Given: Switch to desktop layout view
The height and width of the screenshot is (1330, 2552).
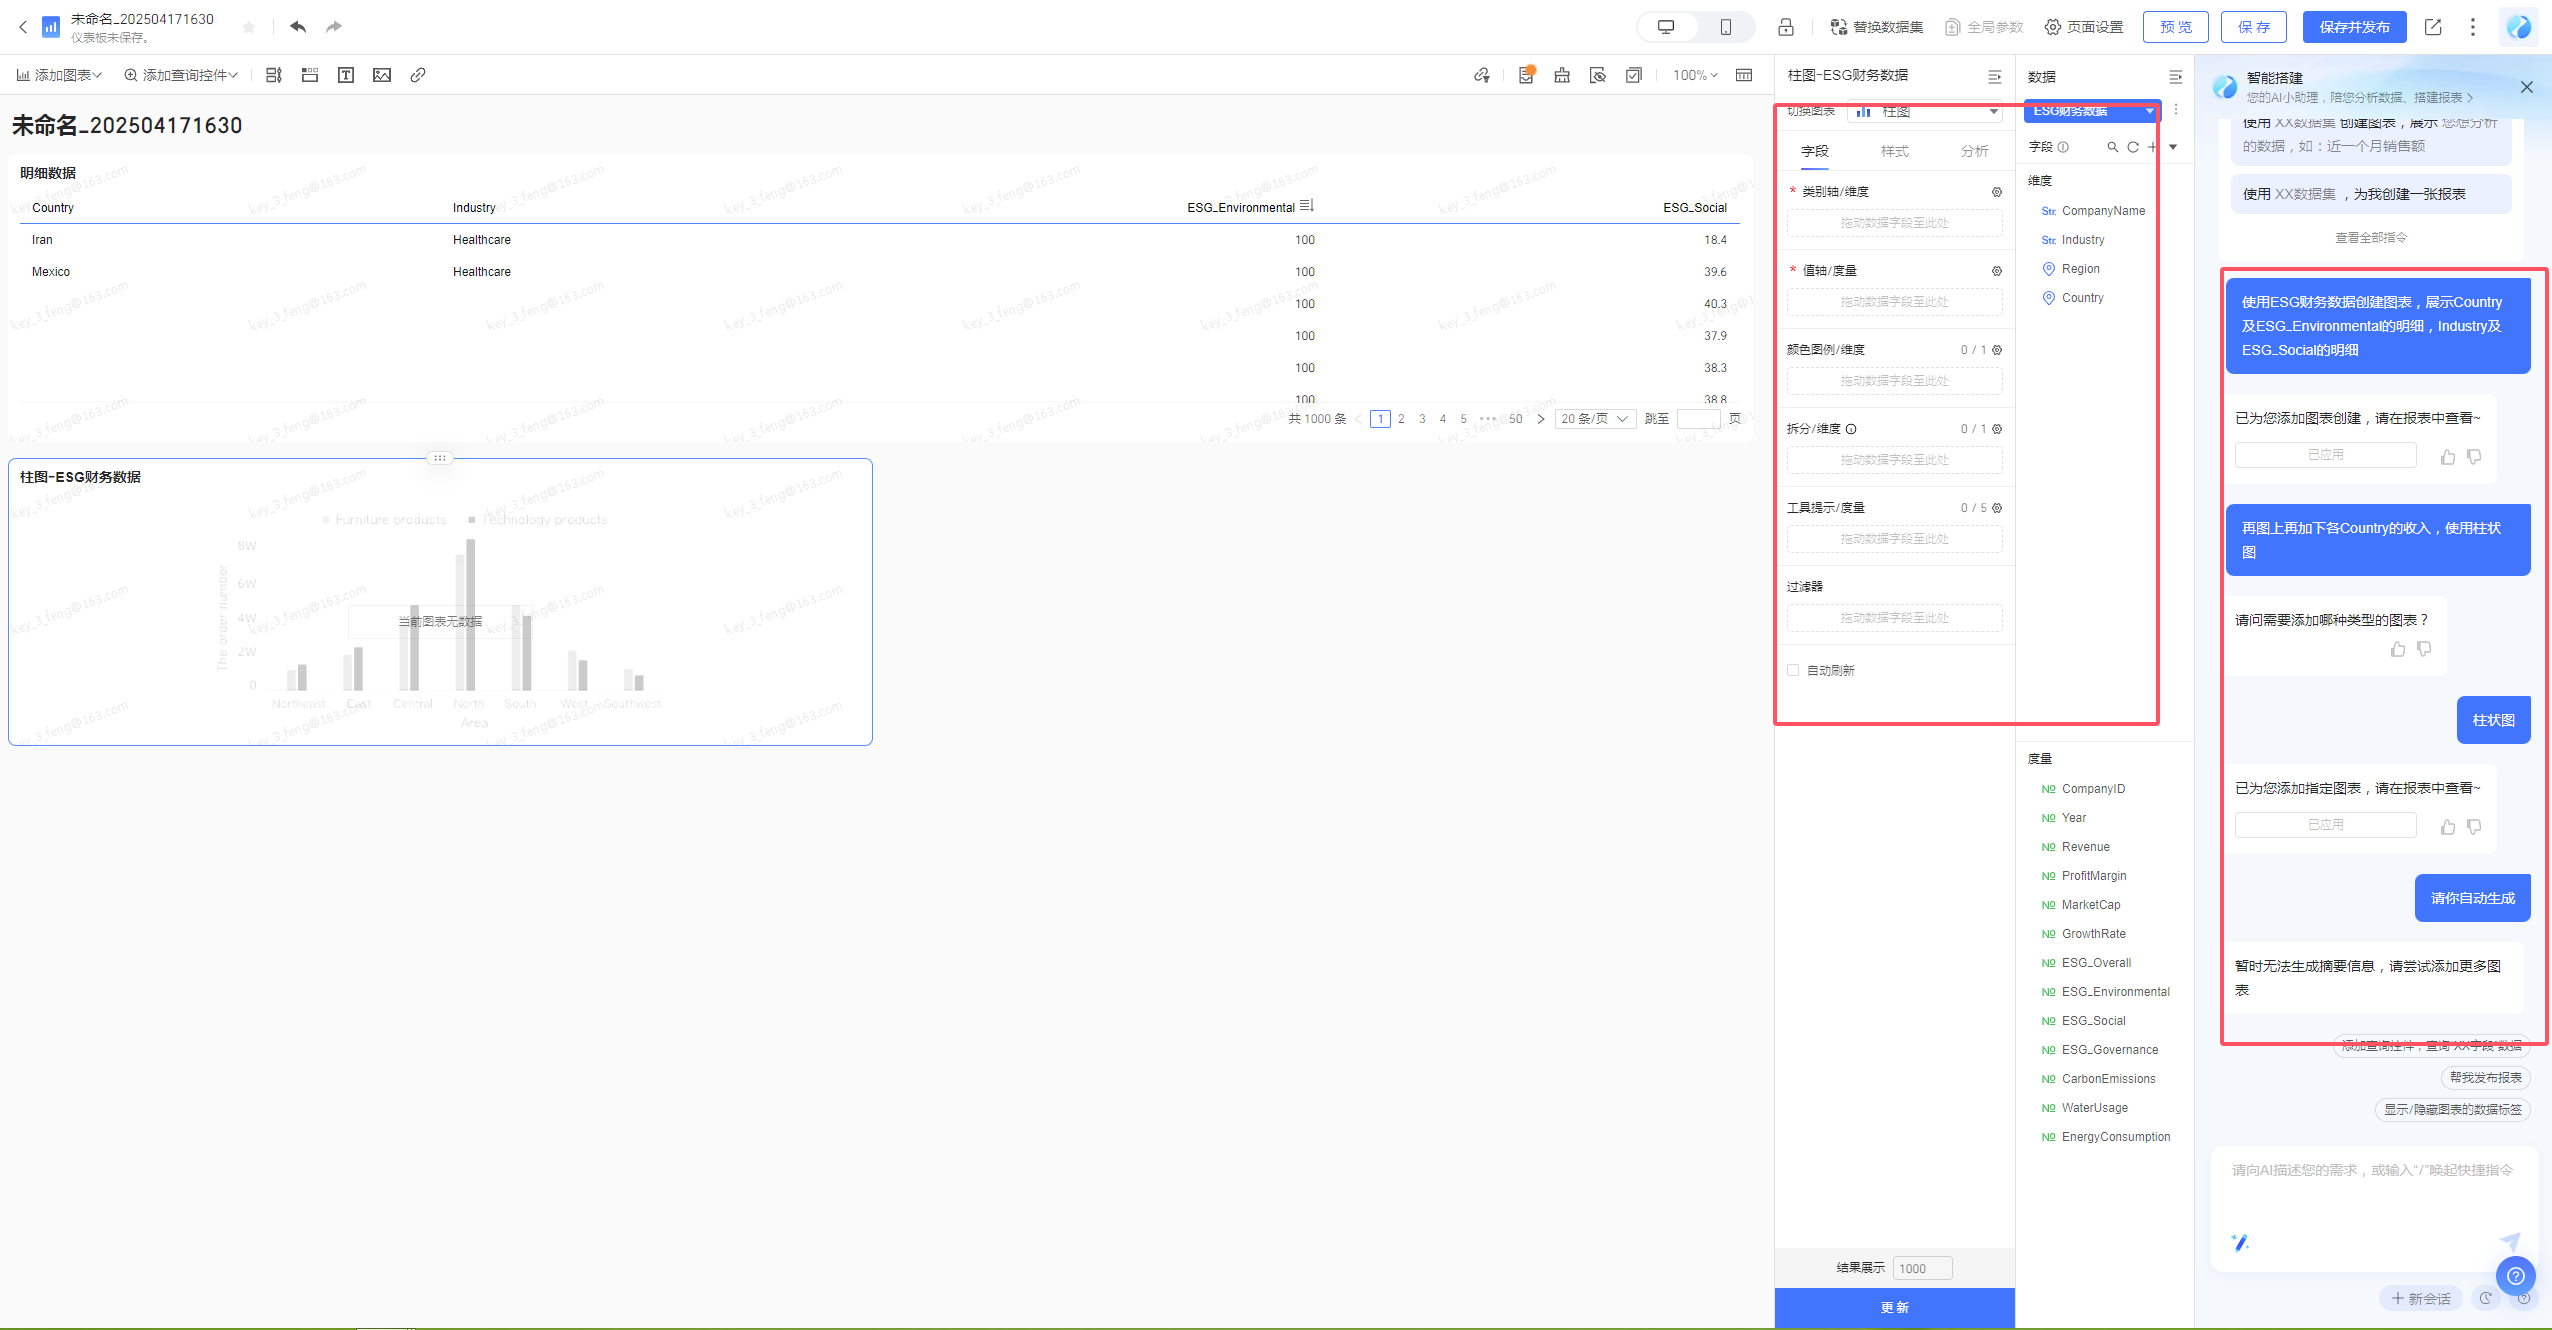Looking at the screenshot, I should tap(1666, 27).
